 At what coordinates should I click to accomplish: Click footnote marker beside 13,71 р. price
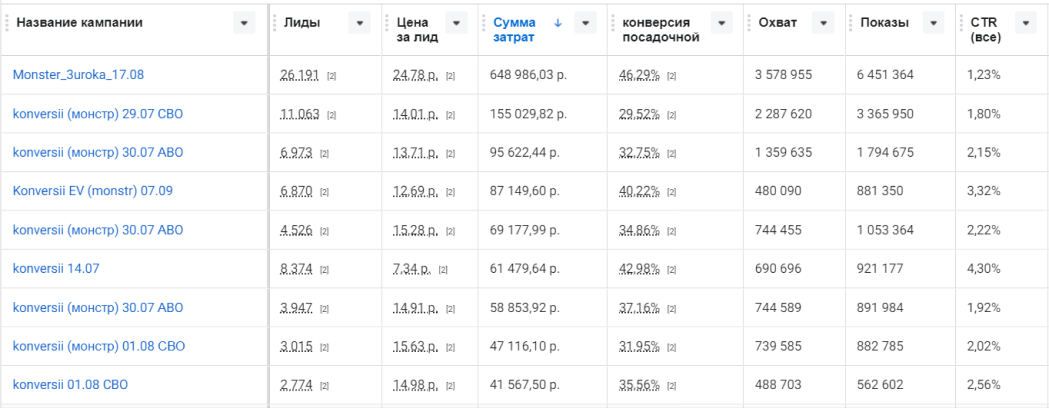coord(450,153)
